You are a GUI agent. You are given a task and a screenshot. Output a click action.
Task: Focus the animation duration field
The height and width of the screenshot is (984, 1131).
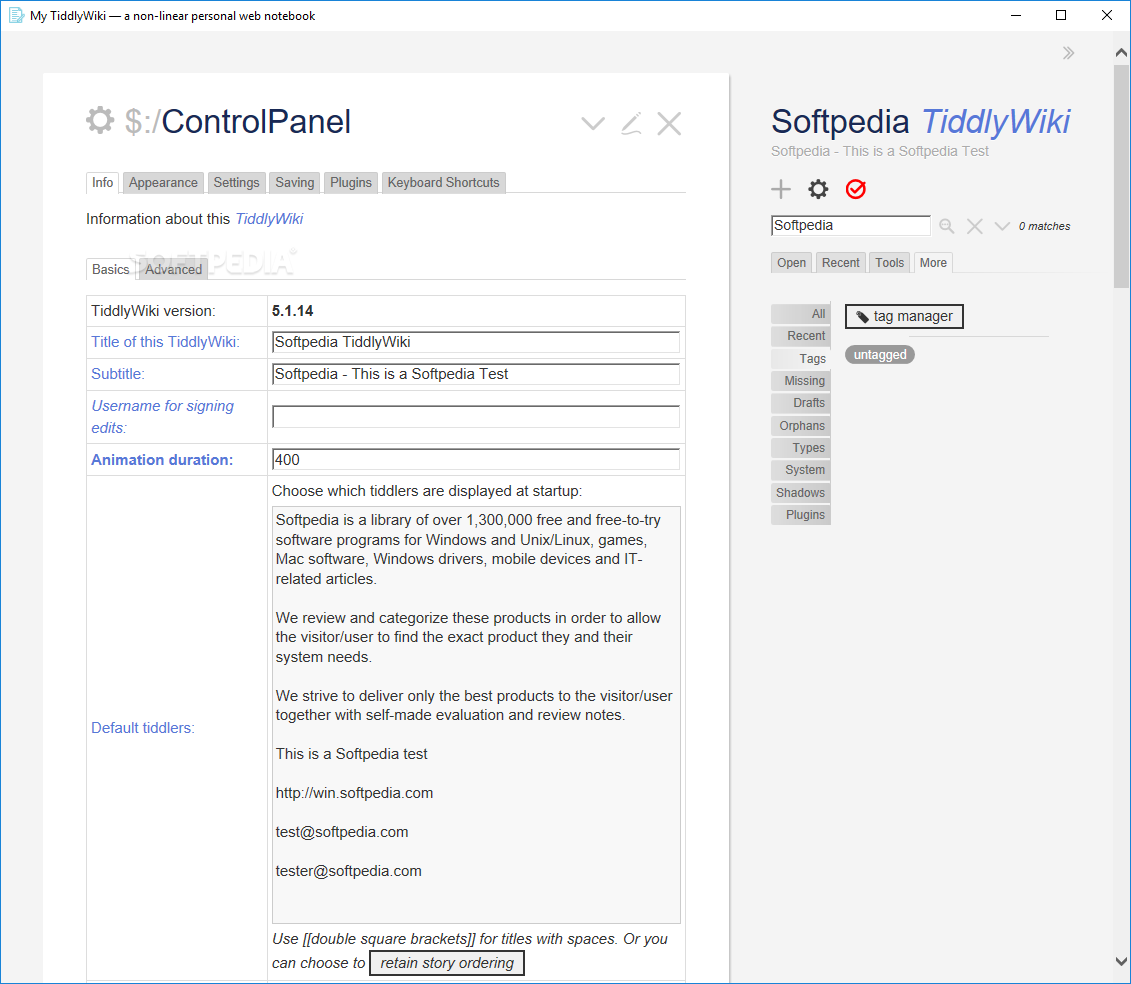476,460
